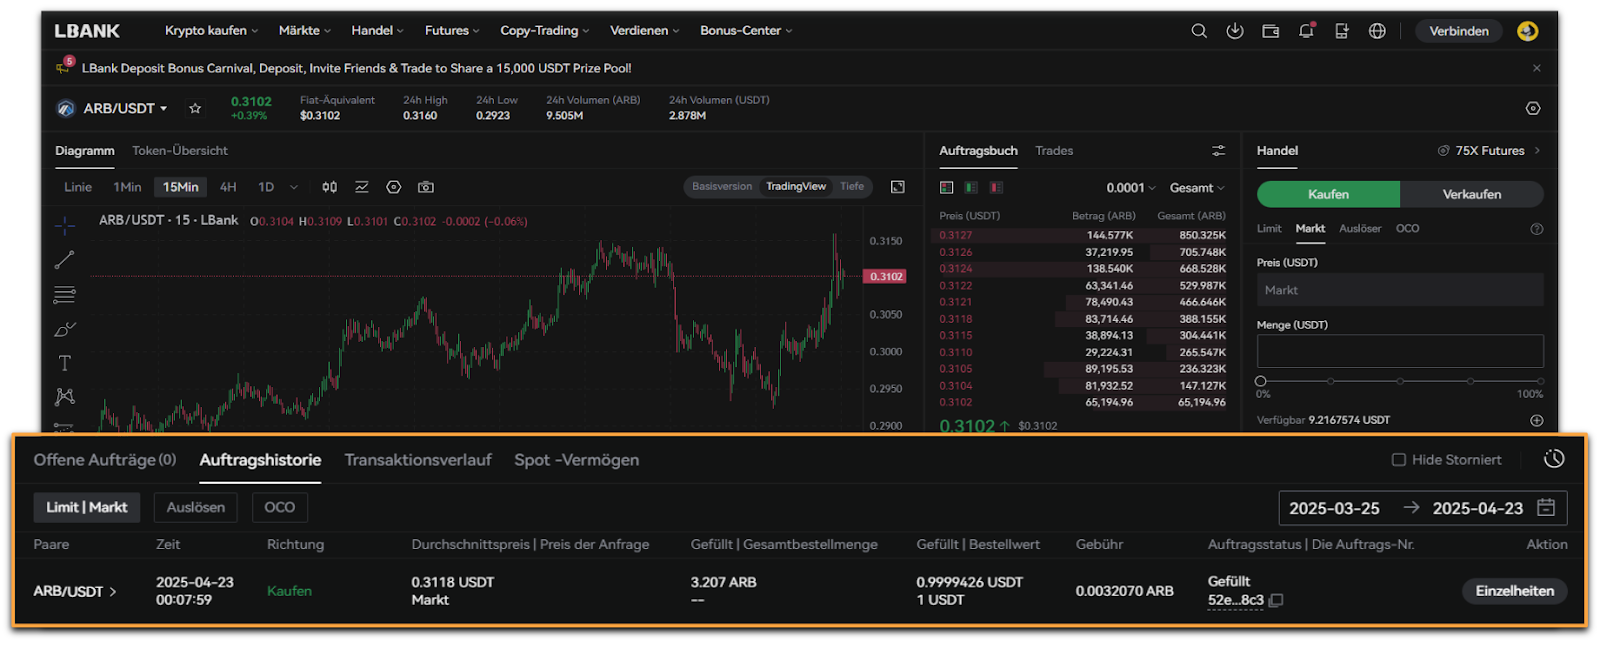Open the search magnifier in top bar
Viewport: 1600px width, 655px height.
tap(1198, 31)
